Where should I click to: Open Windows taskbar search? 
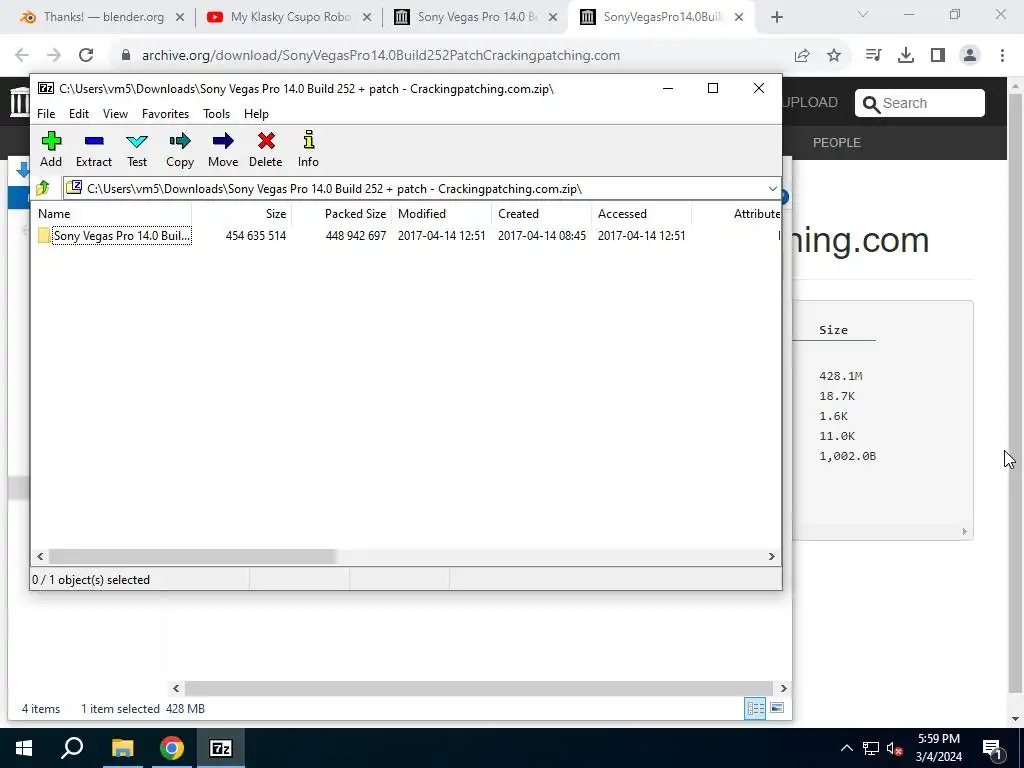pyautogui.click(x=72, y=748)
